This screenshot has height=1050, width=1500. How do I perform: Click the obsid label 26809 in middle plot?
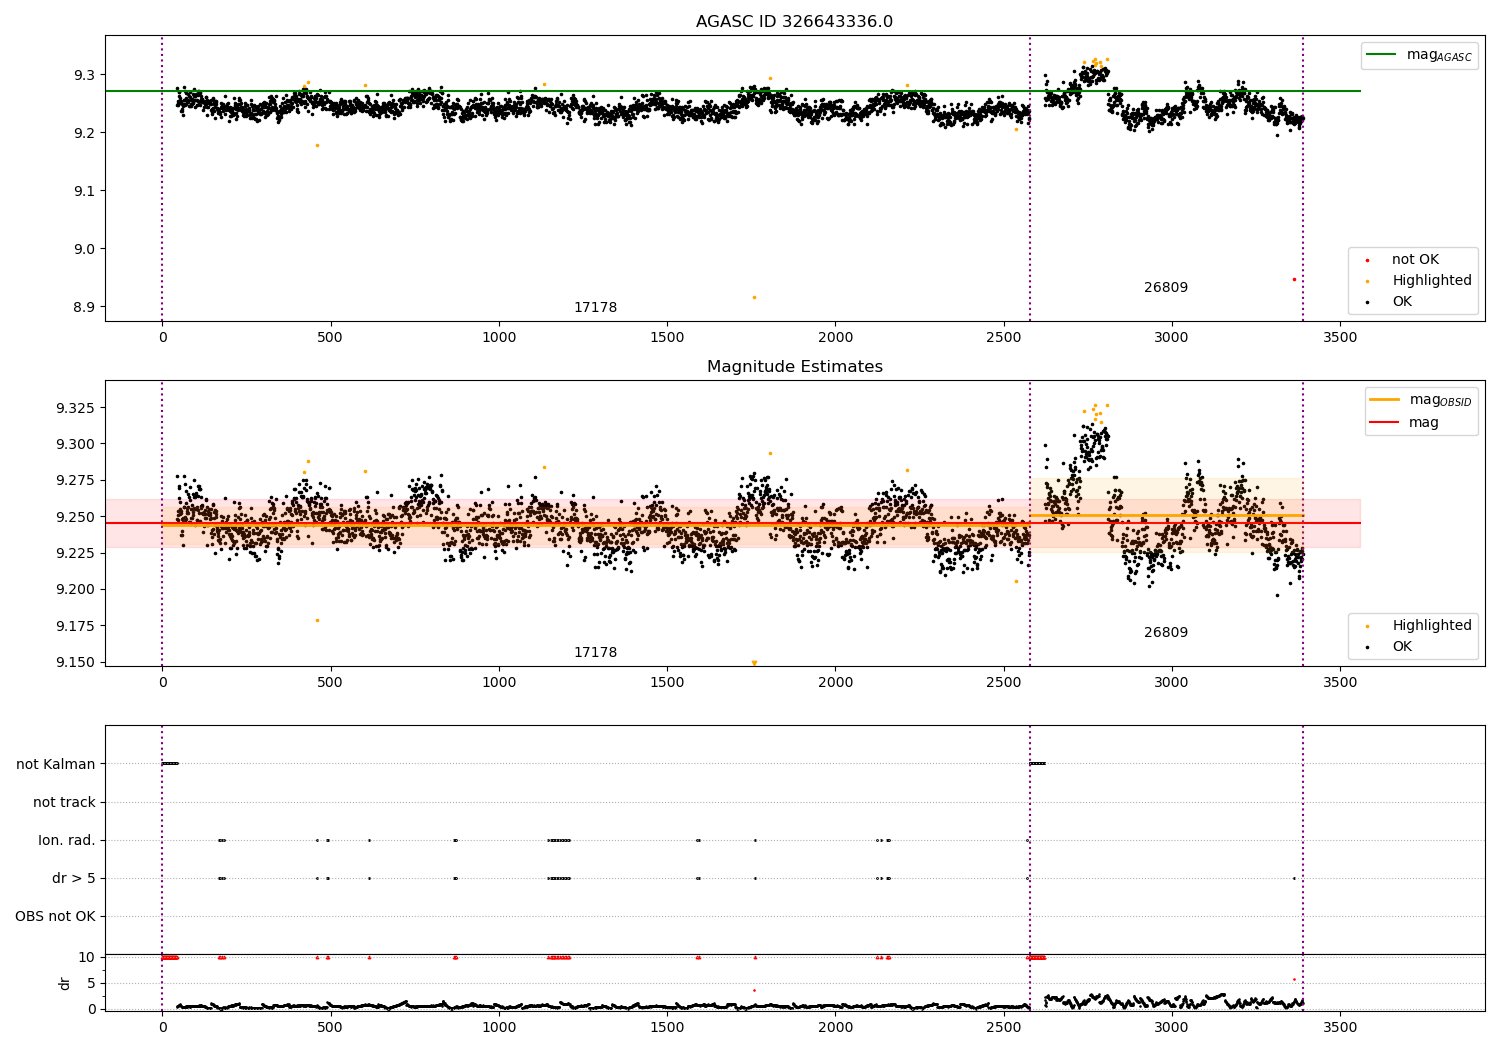pos(1166,633)
